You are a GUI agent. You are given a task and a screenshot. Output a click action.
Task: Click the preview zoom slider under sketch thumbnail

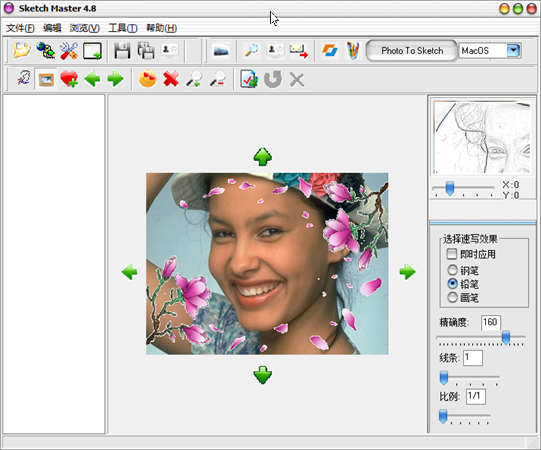(x=450, y=188)
